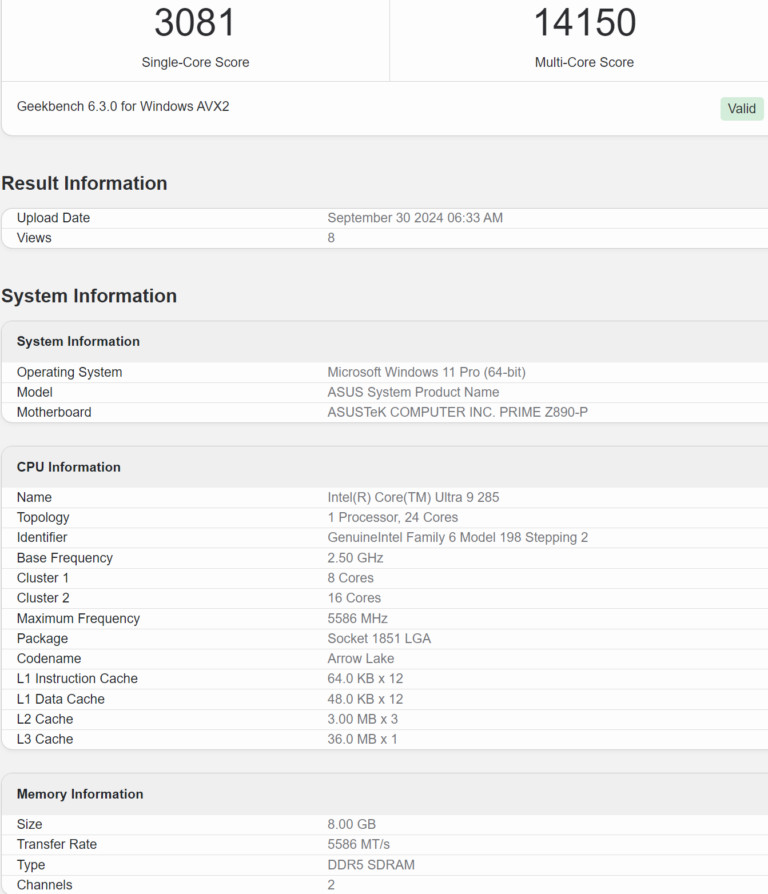This screenshot has height=894, width=768.
Task: Select ASUSTeK COMPUTER INC. PRIME Z890-P value
Action: click(458, 412)
